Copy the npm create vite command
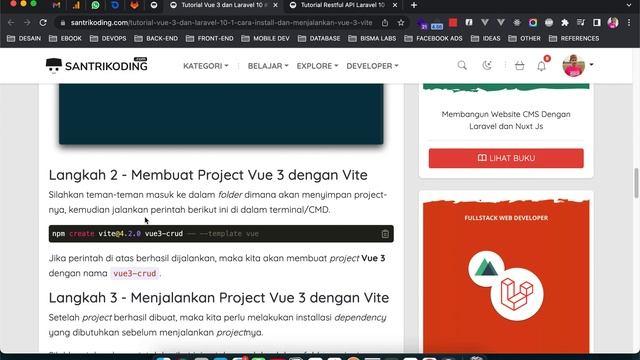This screenshot has height=360, width=640. click(385, 234)
